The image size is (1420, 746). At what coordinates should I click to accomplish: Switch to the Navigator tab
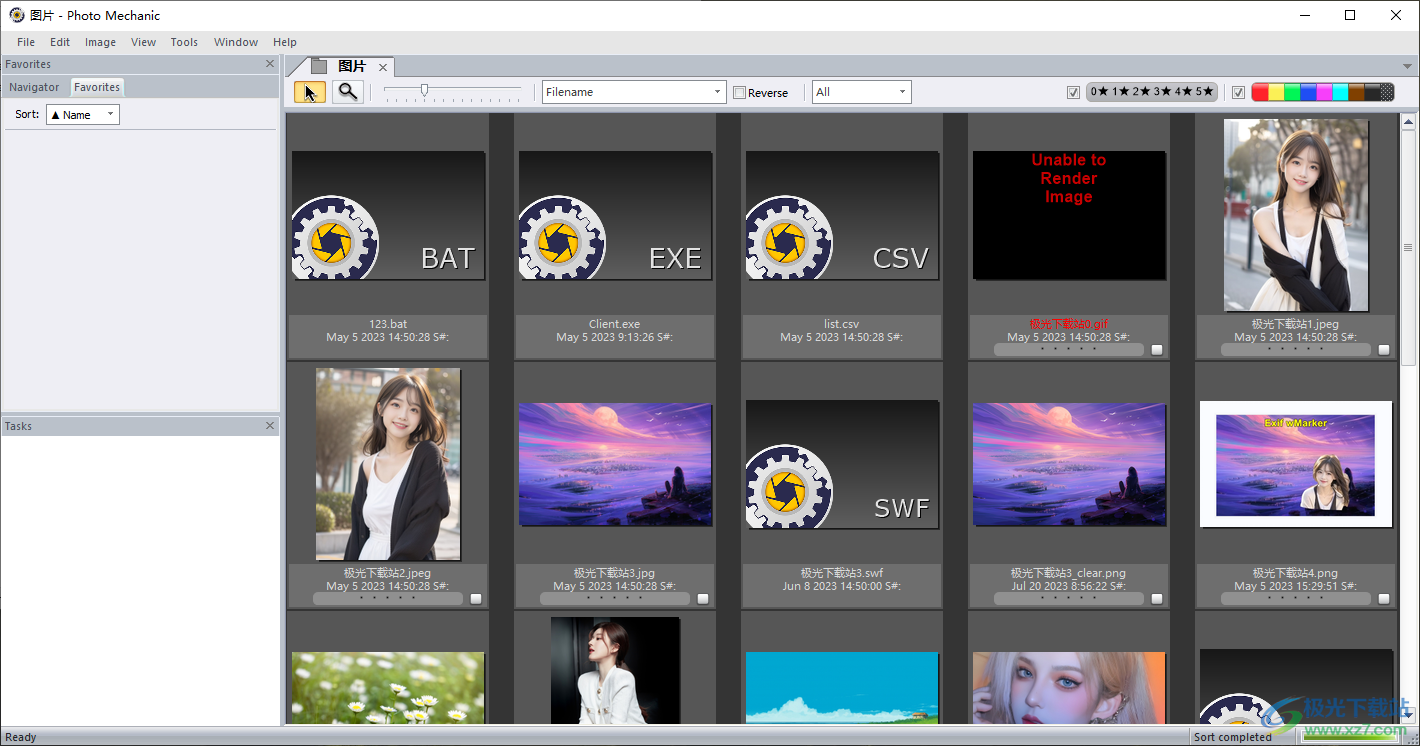coord(35,87)
